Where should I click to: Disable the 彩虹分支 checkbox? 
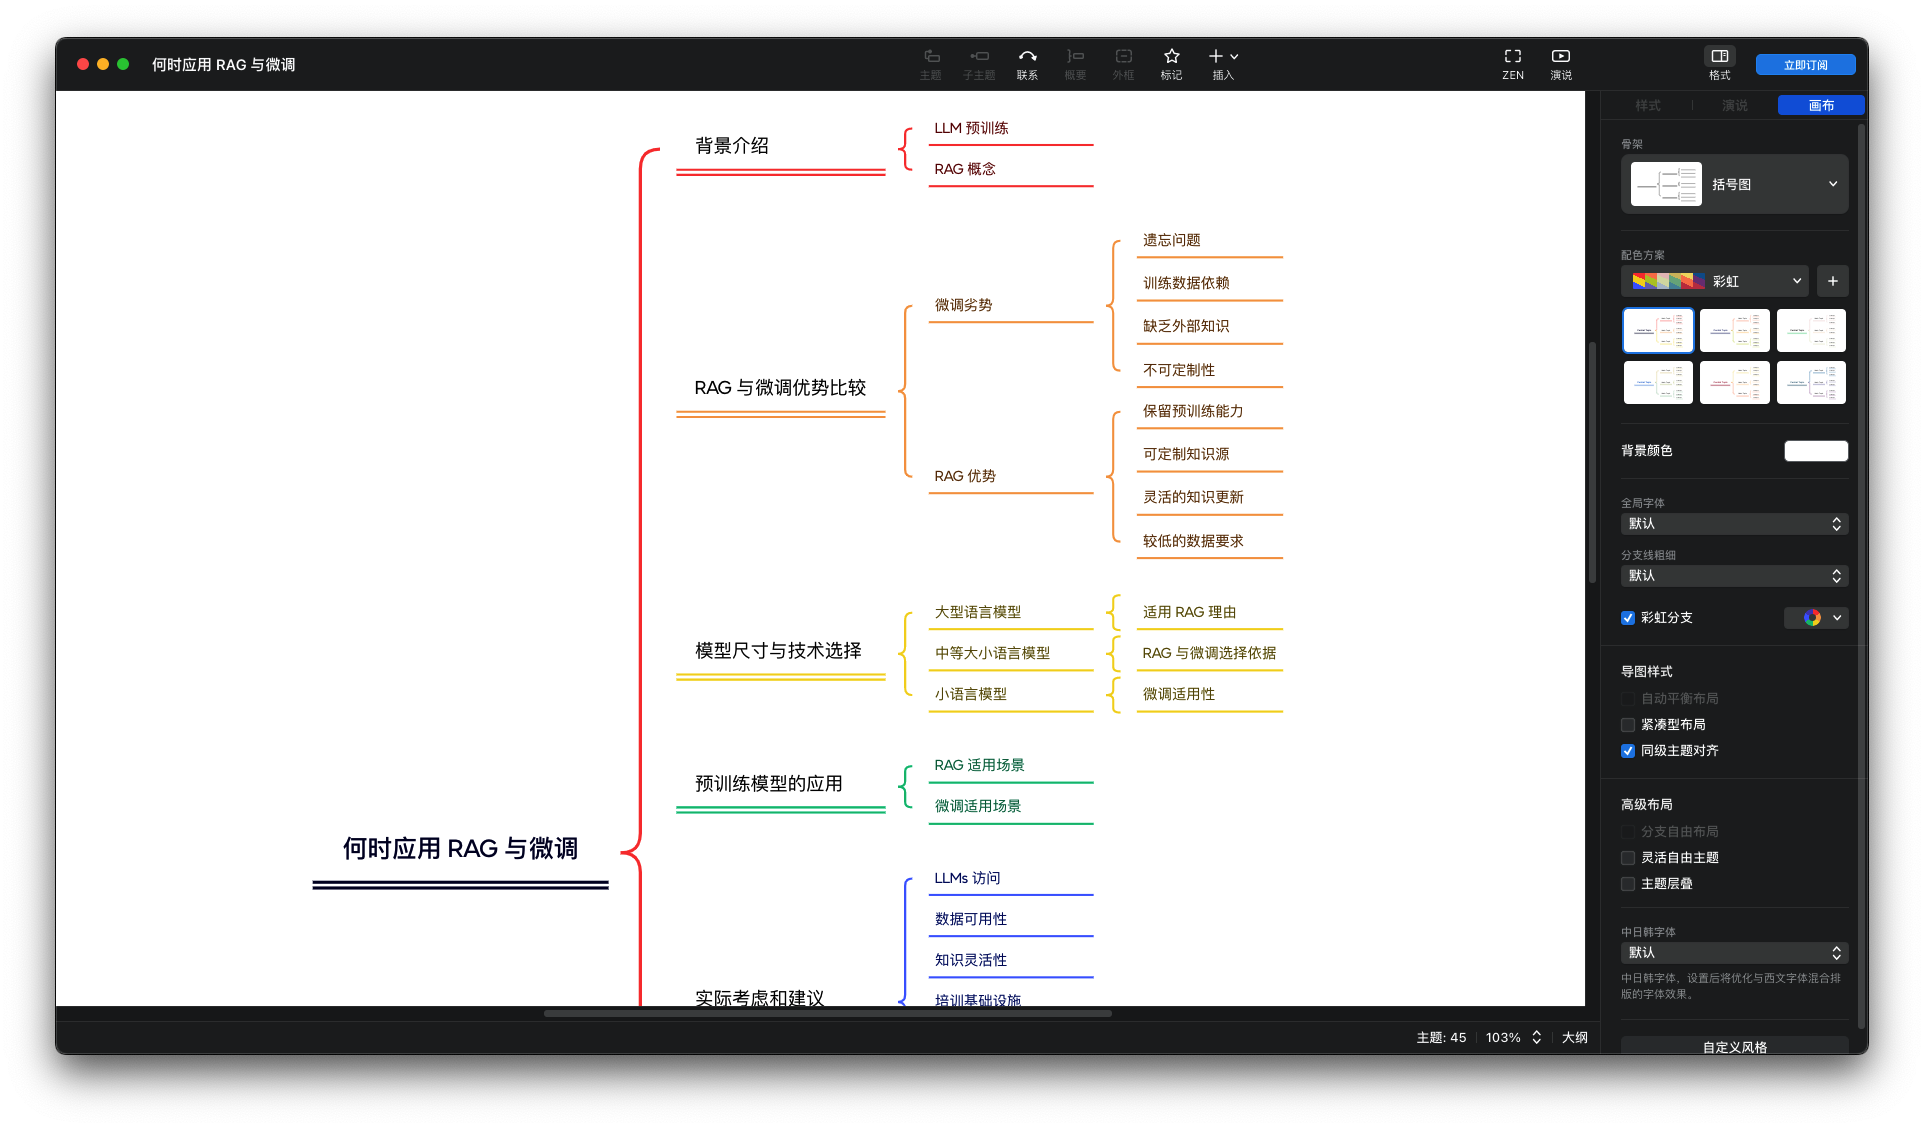pos(1628,618)
